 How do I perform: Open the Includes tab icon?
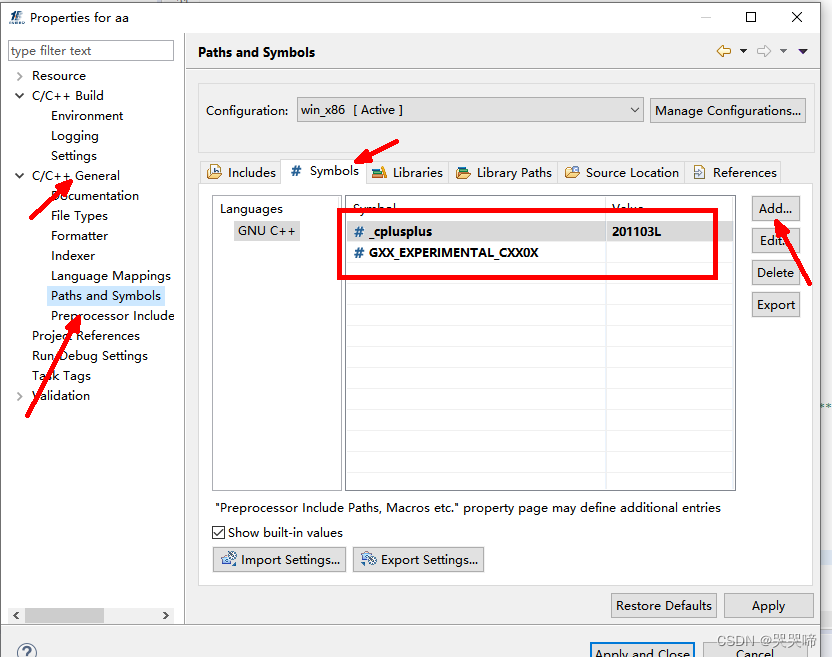coord(213,172)
